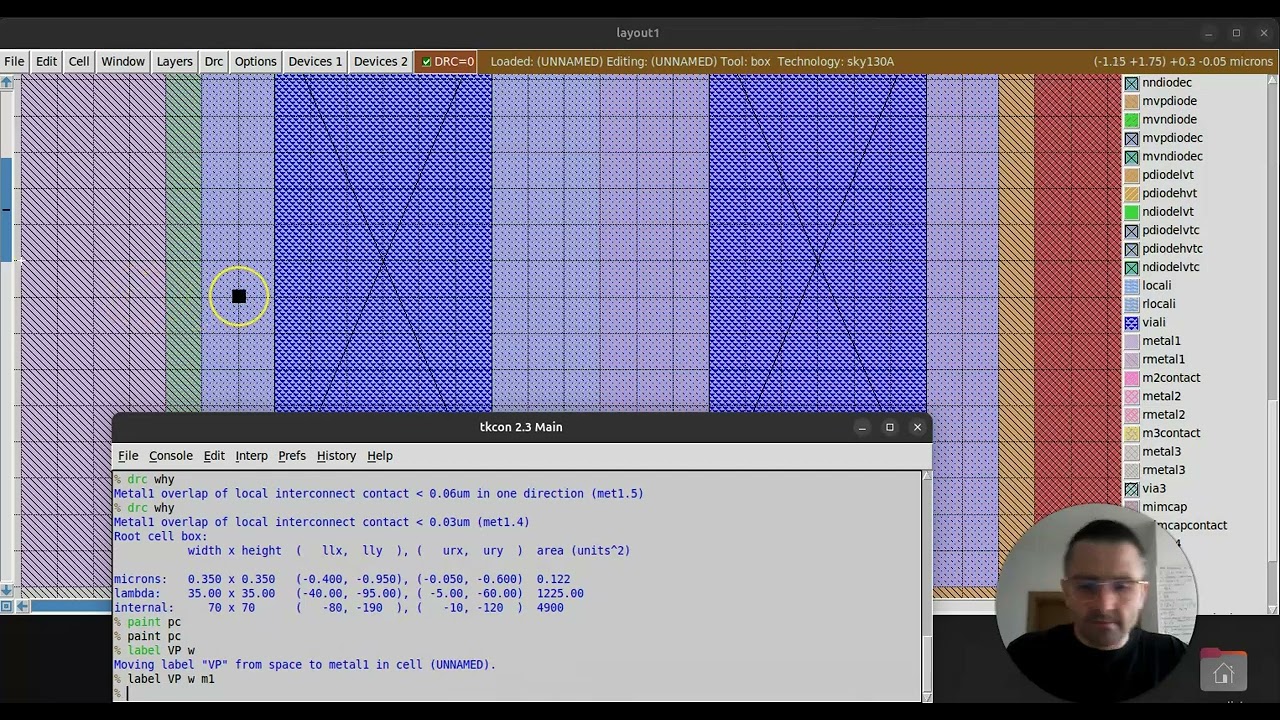Select the nndiodec layer swatch

tap(1132, 83)
